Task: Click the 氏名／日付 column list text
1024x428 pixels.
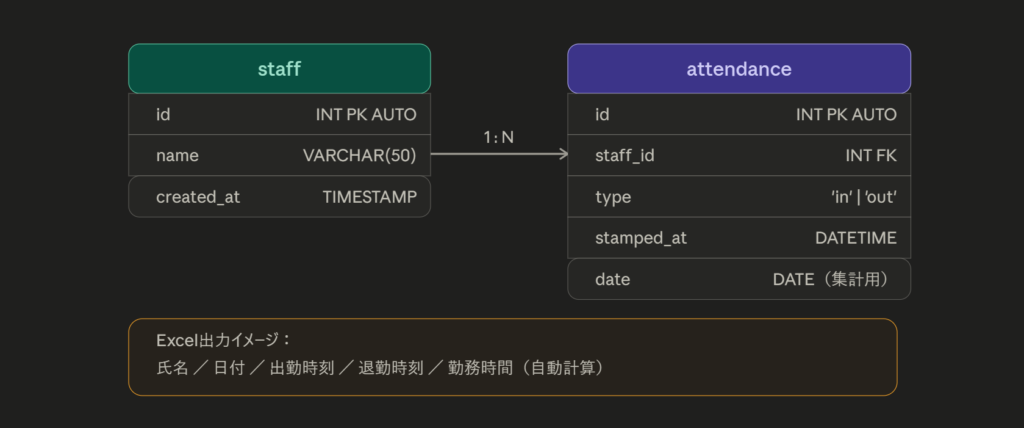Action: click(381, 368)
